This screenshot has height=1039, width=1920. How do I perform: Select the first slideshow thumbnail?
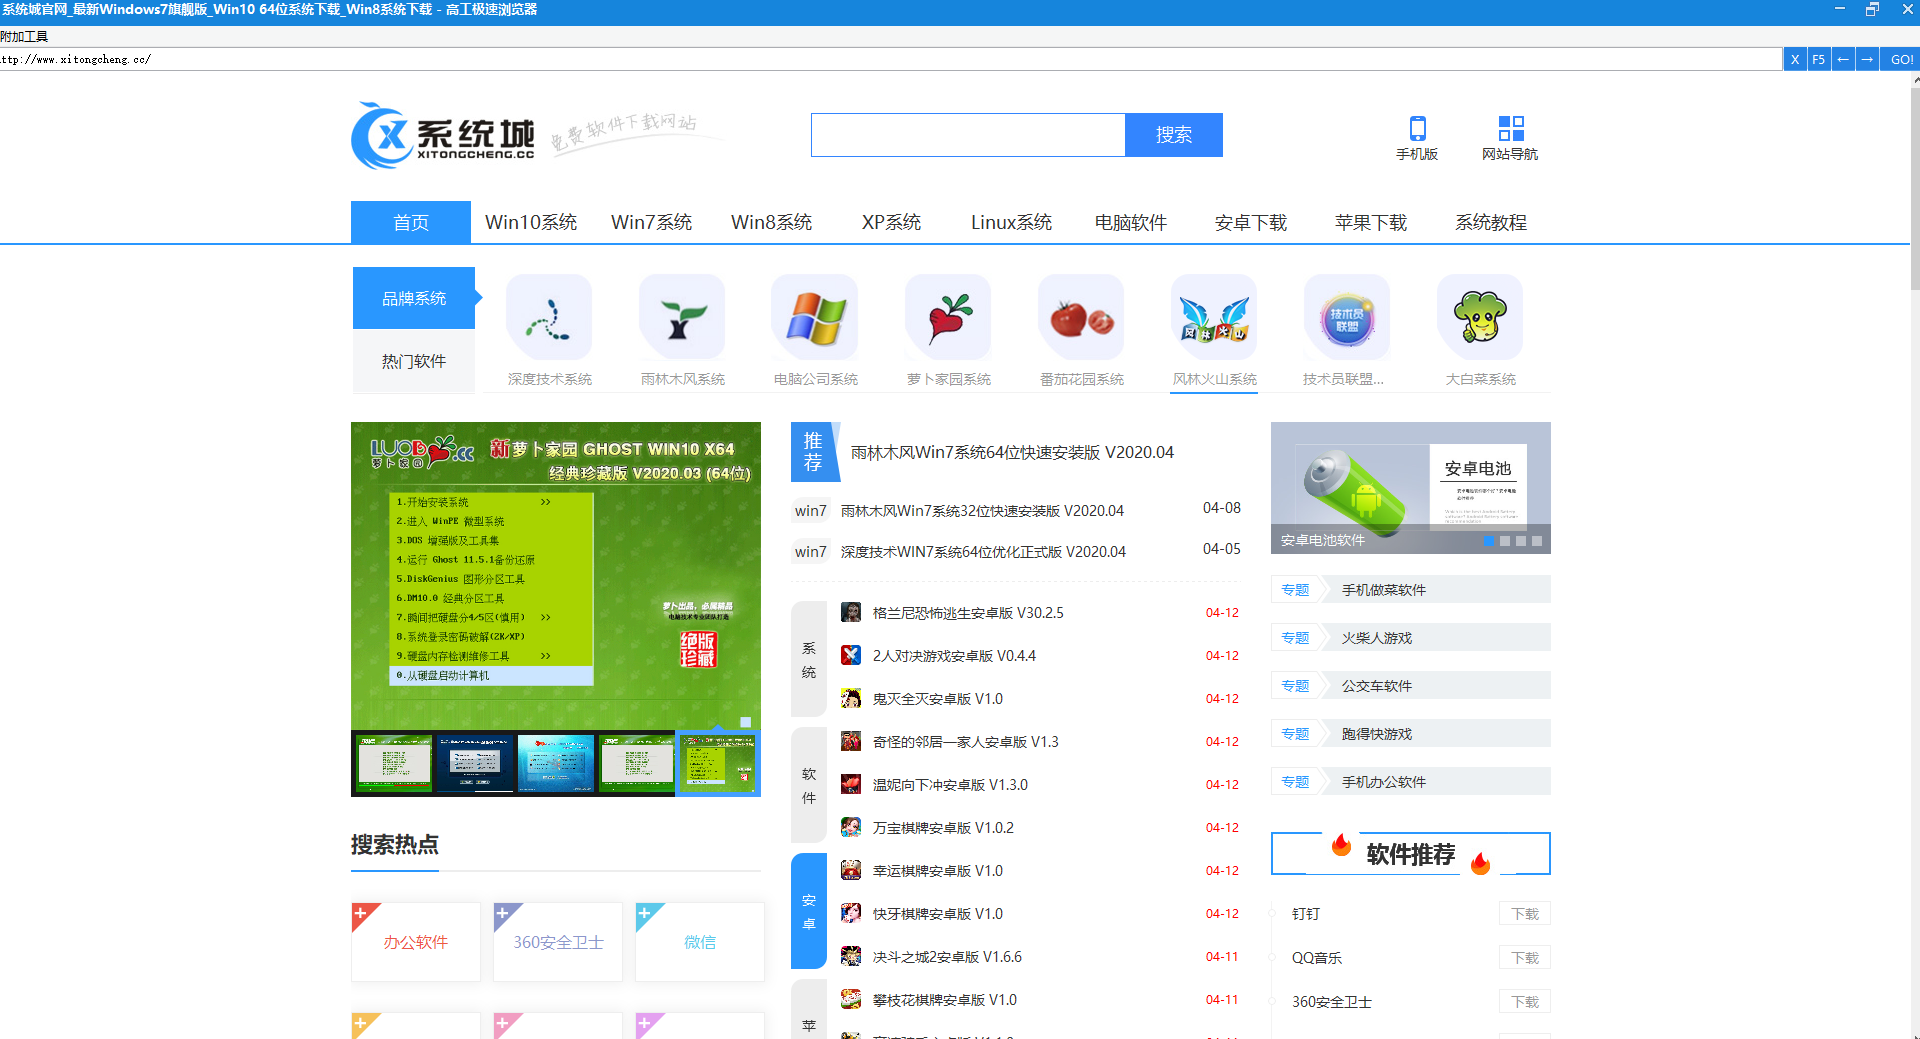pyautogui.click(x=394, y=763)
